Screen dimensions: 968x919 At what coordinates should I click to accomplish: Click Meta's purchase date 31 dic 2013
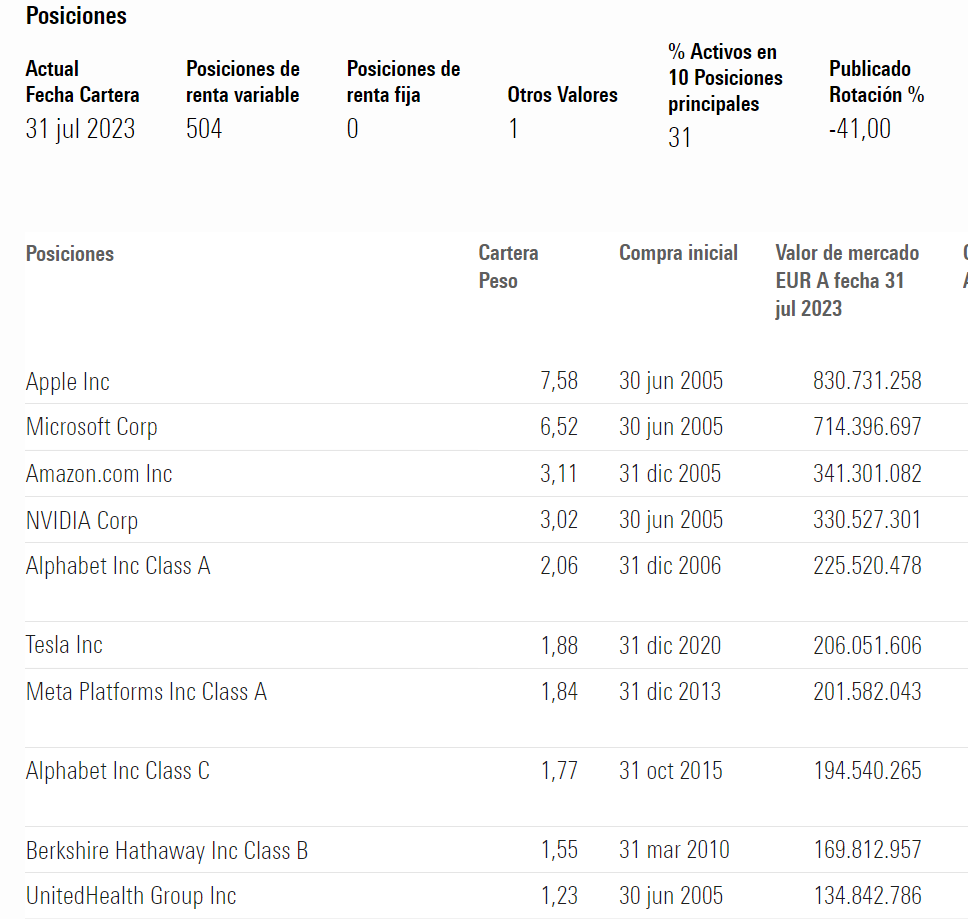pos(670,692)
